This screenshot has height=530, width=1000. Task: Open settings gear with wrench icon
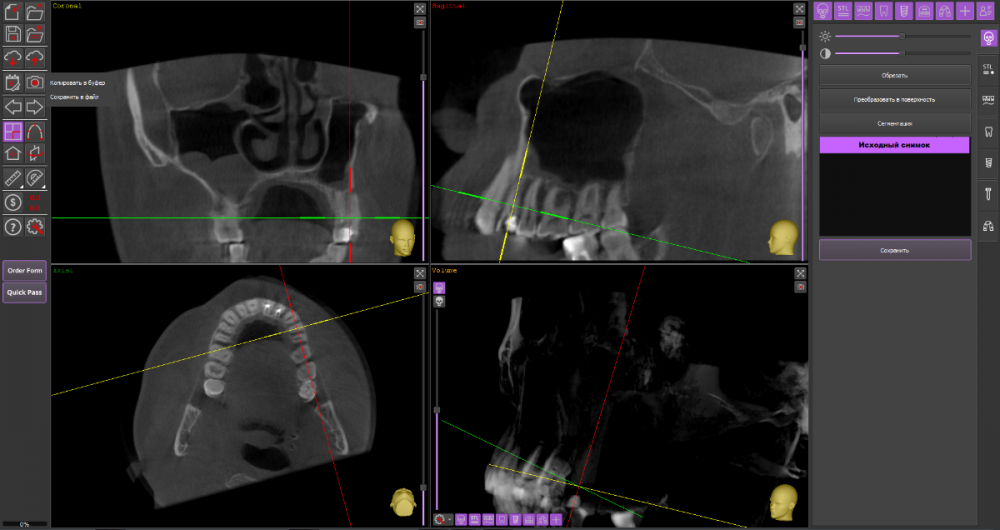(x=35, y=227)
